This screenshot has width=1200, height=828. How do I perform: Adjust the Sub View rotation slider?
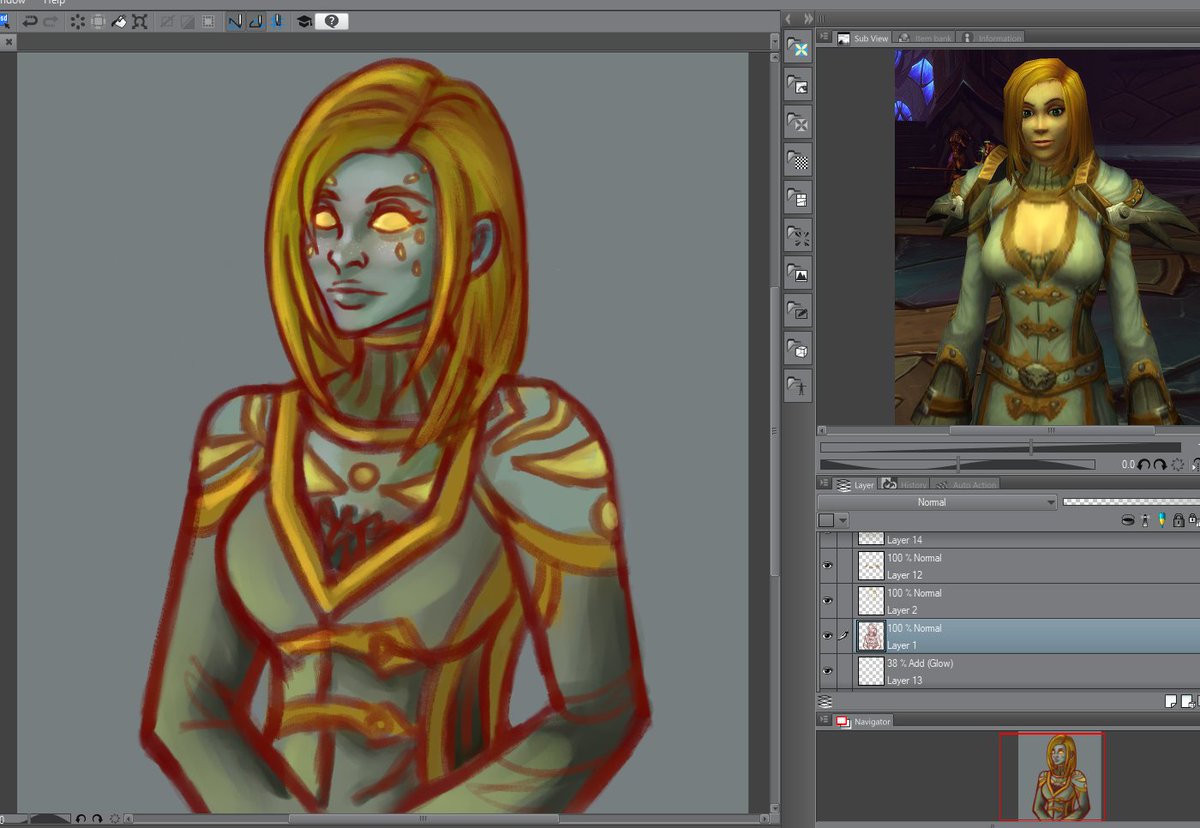coord(957,464)
